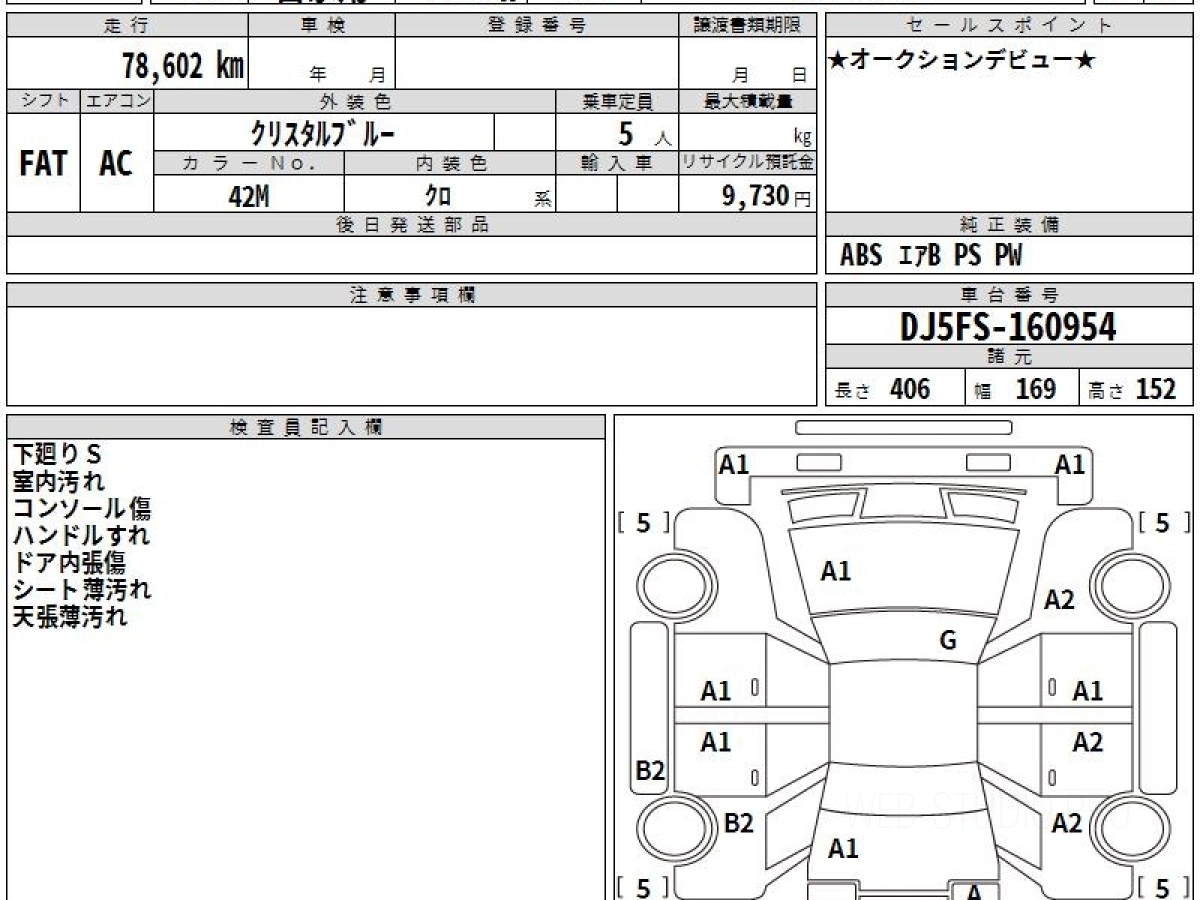Select the color code 42M
The height and width of the screenshot is (900, 1200).
[x=249, y=197]
